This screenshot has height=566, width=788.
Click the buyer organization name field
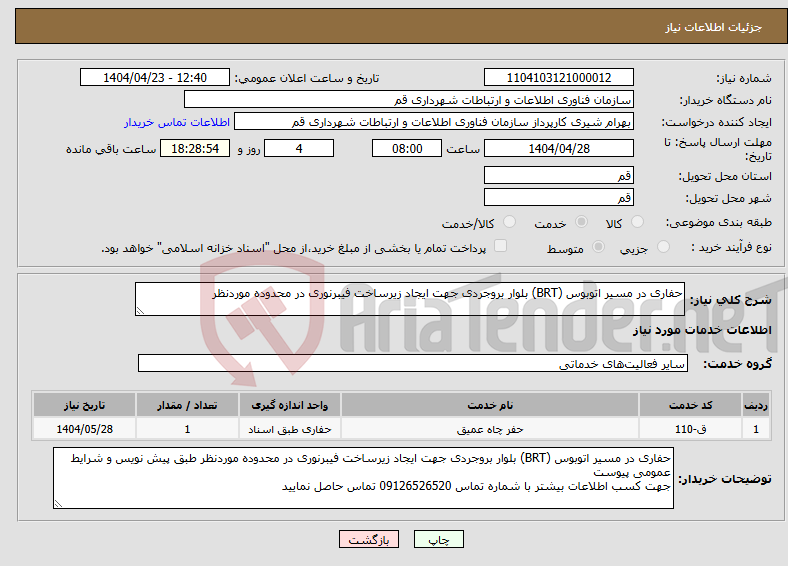(x=409, y=100)
